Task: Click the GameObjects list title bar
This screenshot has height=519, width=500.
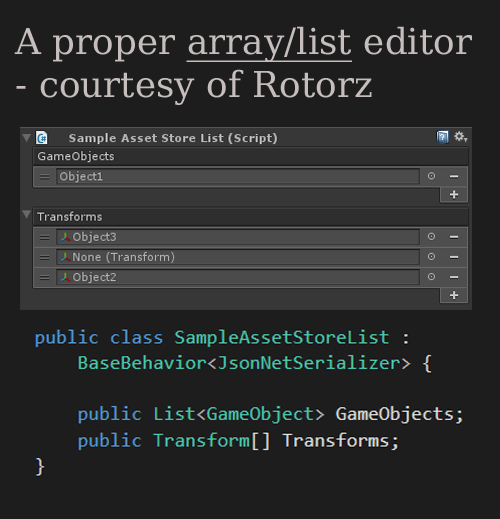Action: [250, 156]
